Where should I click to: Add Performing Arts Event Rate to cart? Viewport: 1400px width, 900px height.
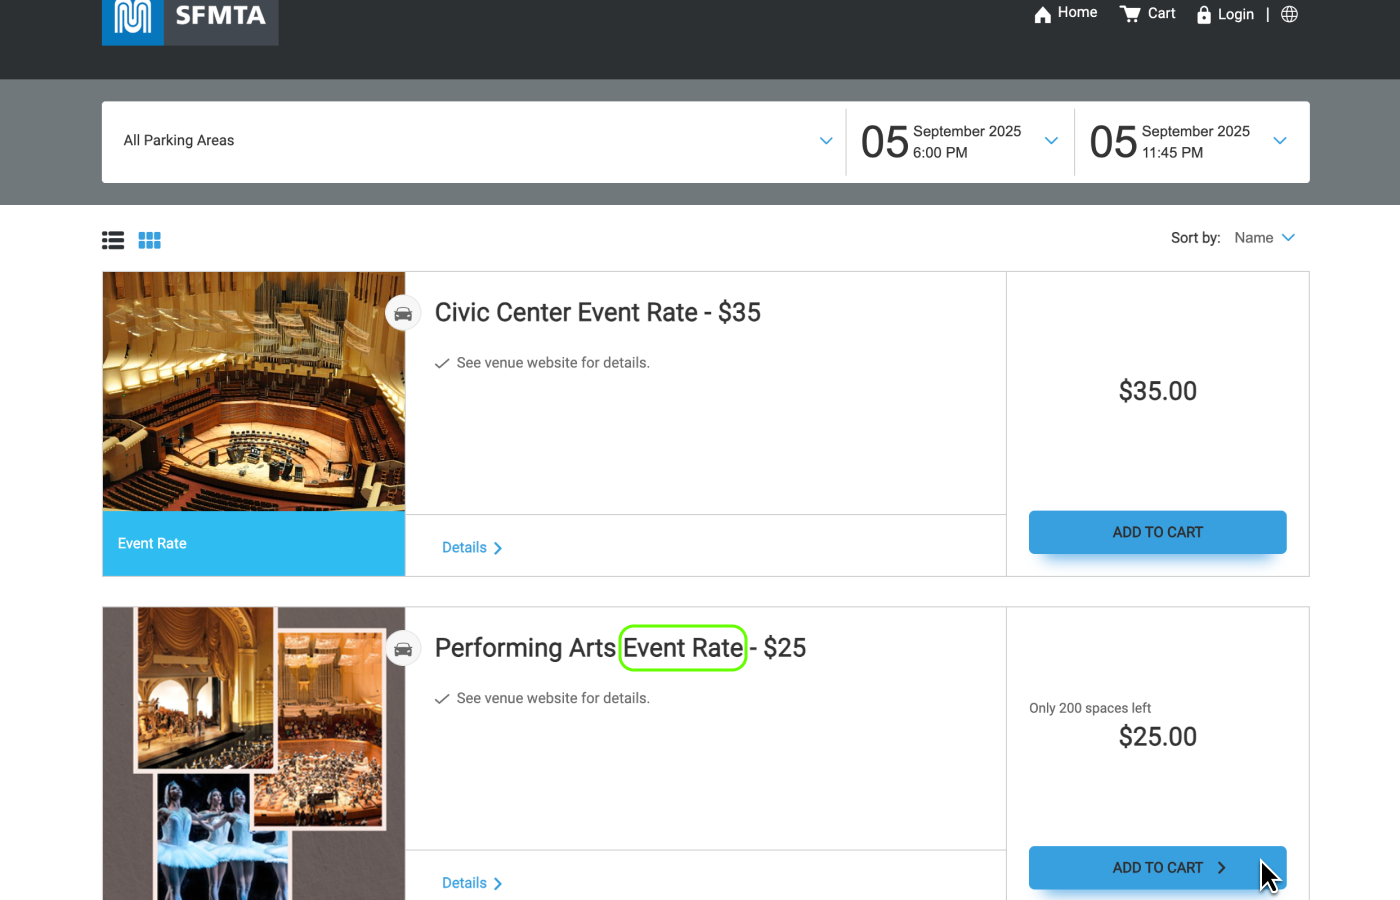[x=1157, y=868]
